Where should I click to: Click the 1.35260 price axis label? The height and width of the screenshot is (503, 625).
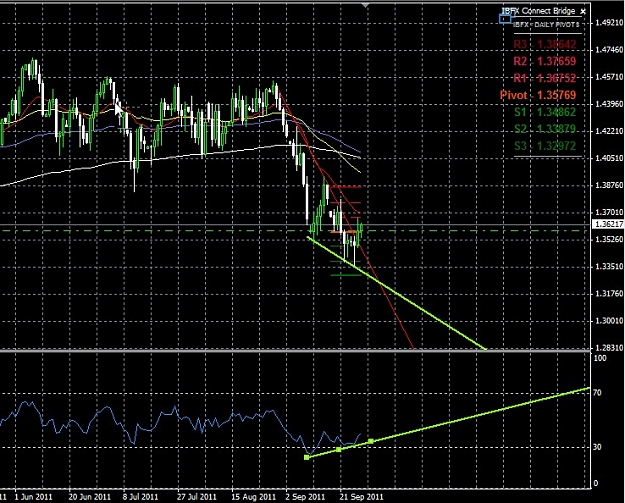[x=609, y=239]
